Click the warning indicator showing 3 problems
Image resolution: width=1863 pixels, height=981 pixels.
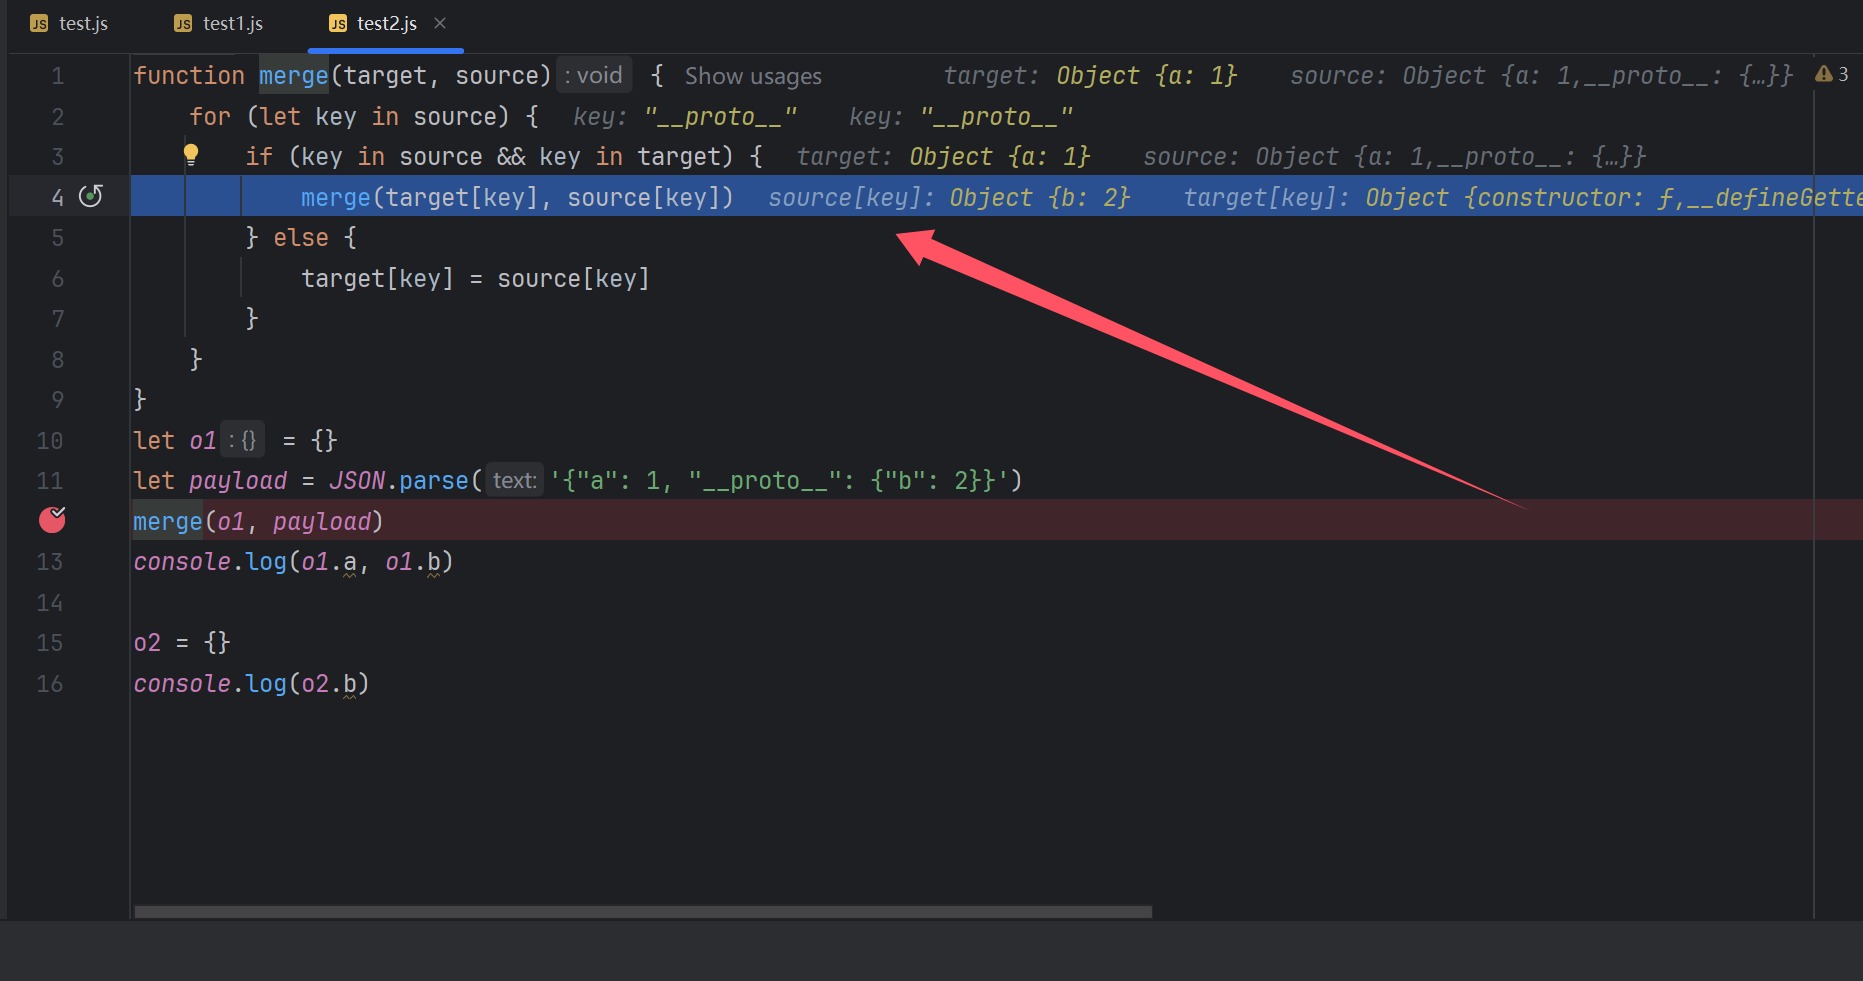1831,75
